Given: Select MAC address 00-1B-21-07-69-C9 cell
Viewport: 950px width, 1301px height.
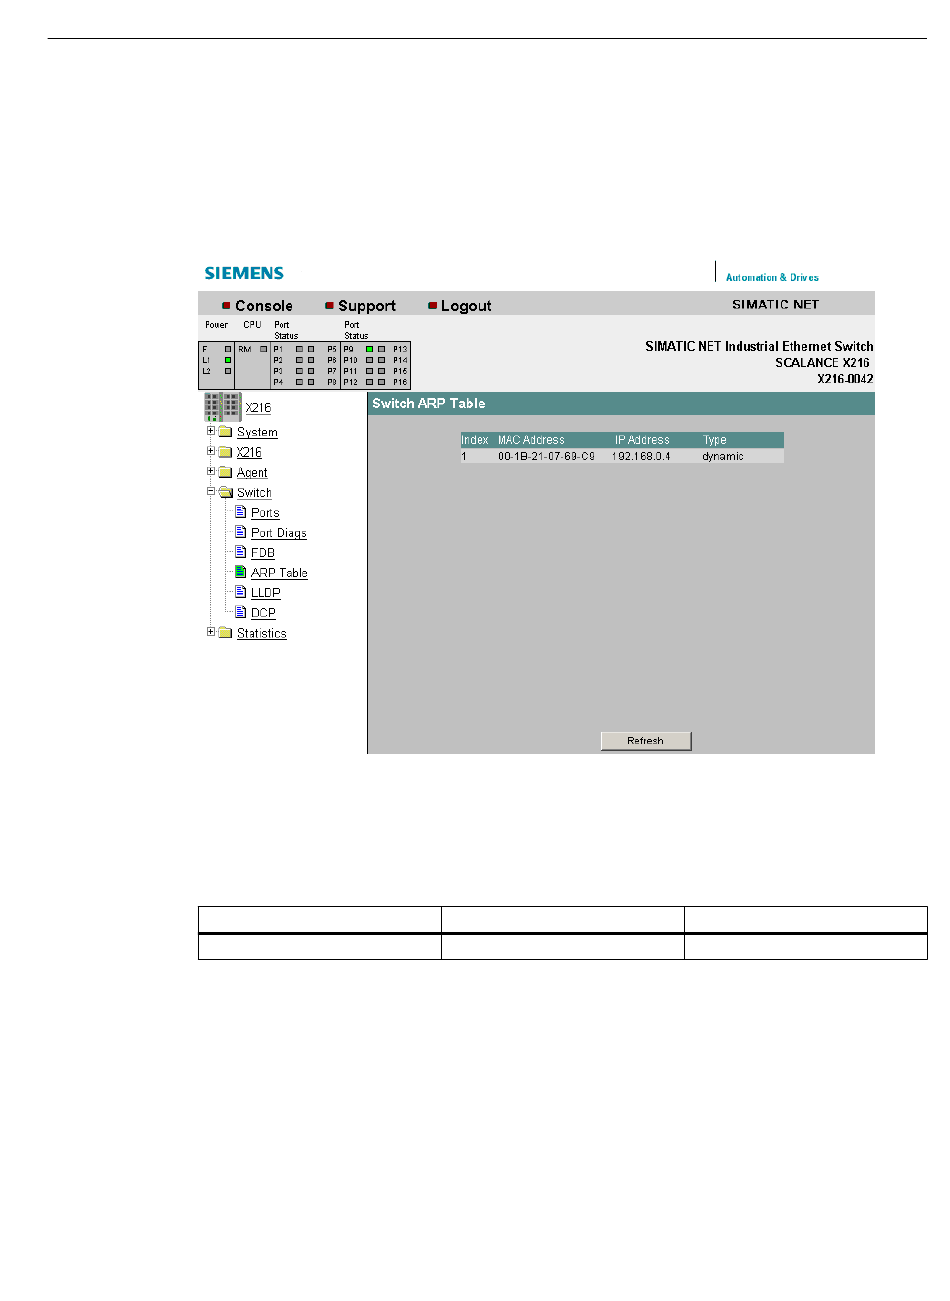Looking at the screenshot, I should click(546, 456).
